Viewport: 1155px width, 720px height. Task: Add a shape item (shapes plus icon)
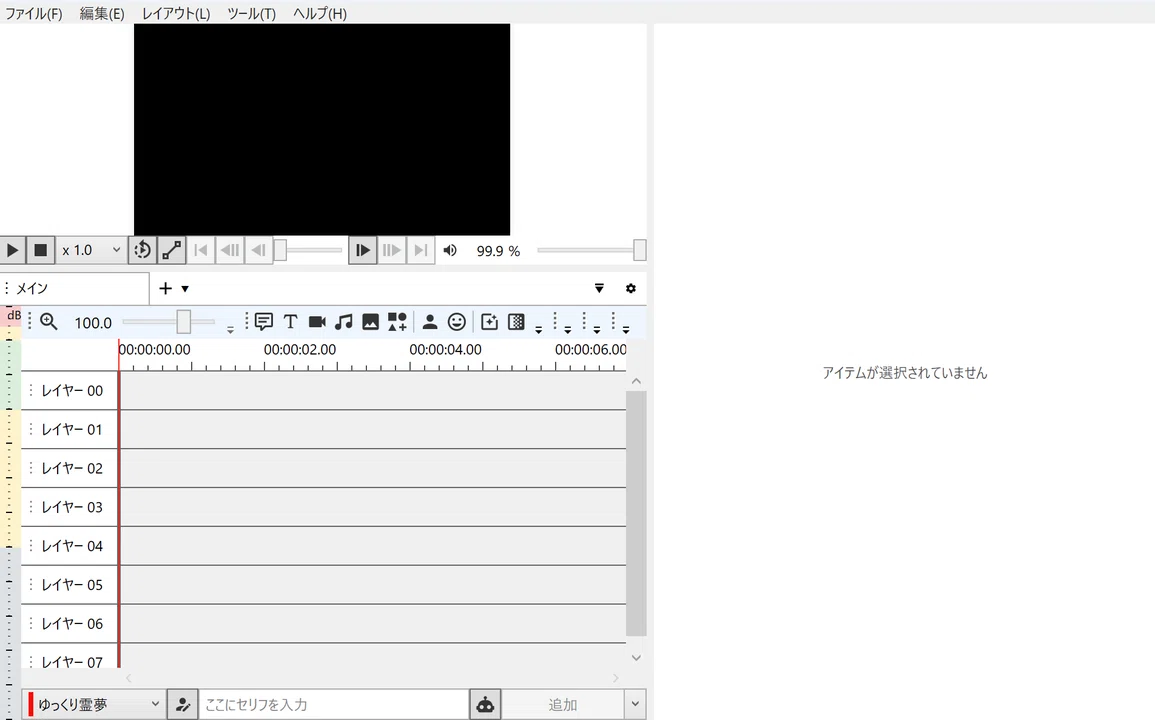point(397,322)
